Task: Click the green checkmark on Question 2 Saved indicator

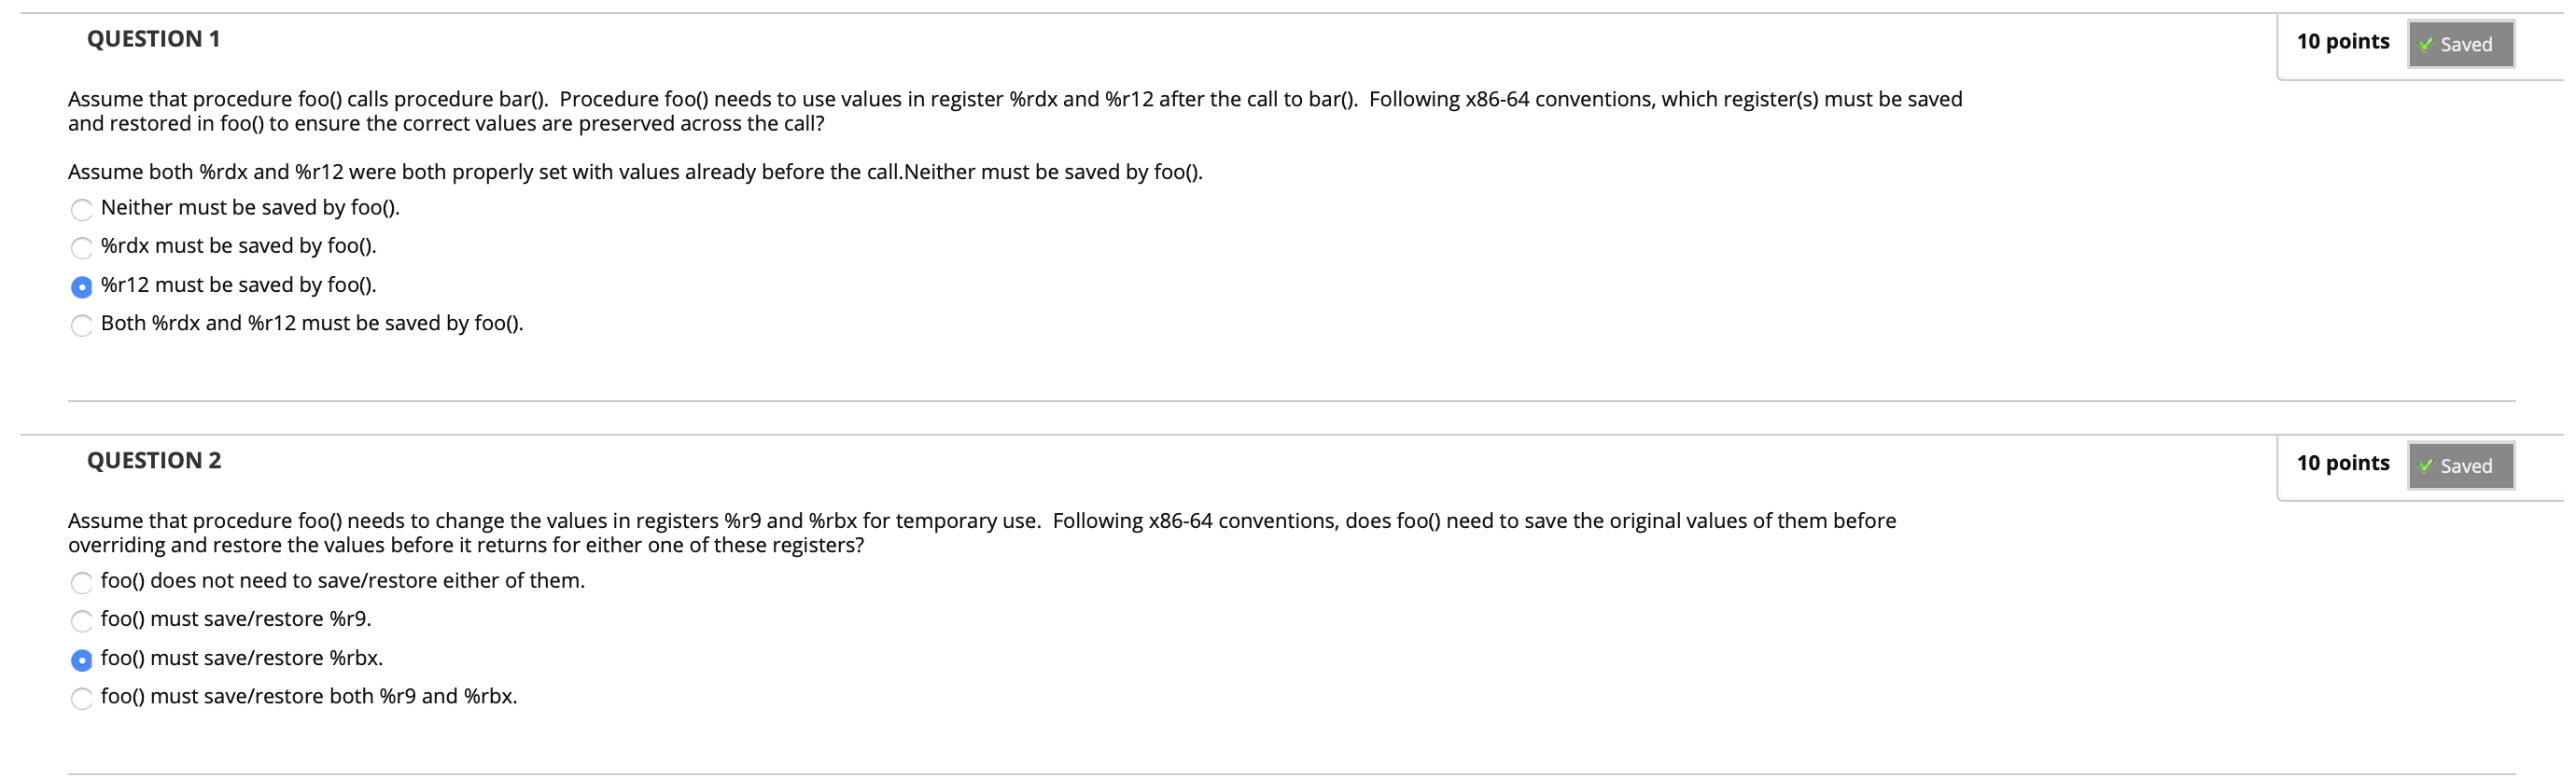Action: pyautogui.click(x=2425, y=466)
